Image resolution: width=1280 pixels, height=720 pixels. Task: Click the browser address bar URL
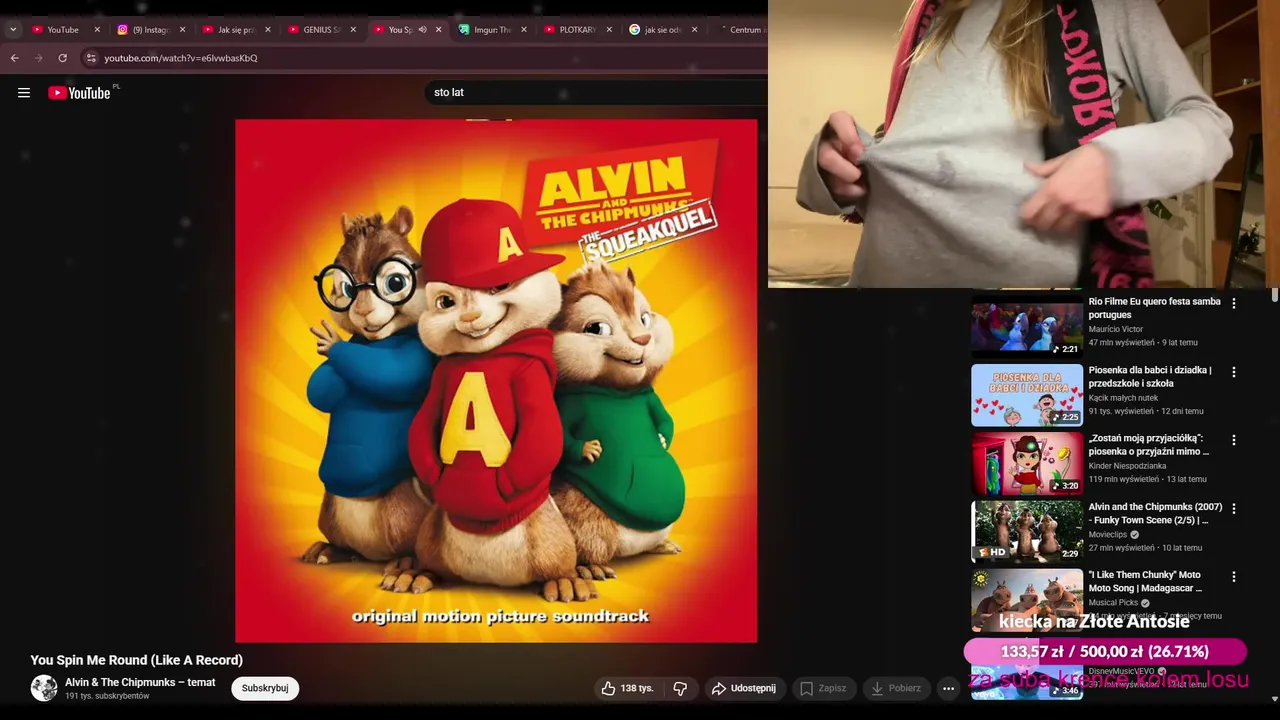(x=181, y=58)
